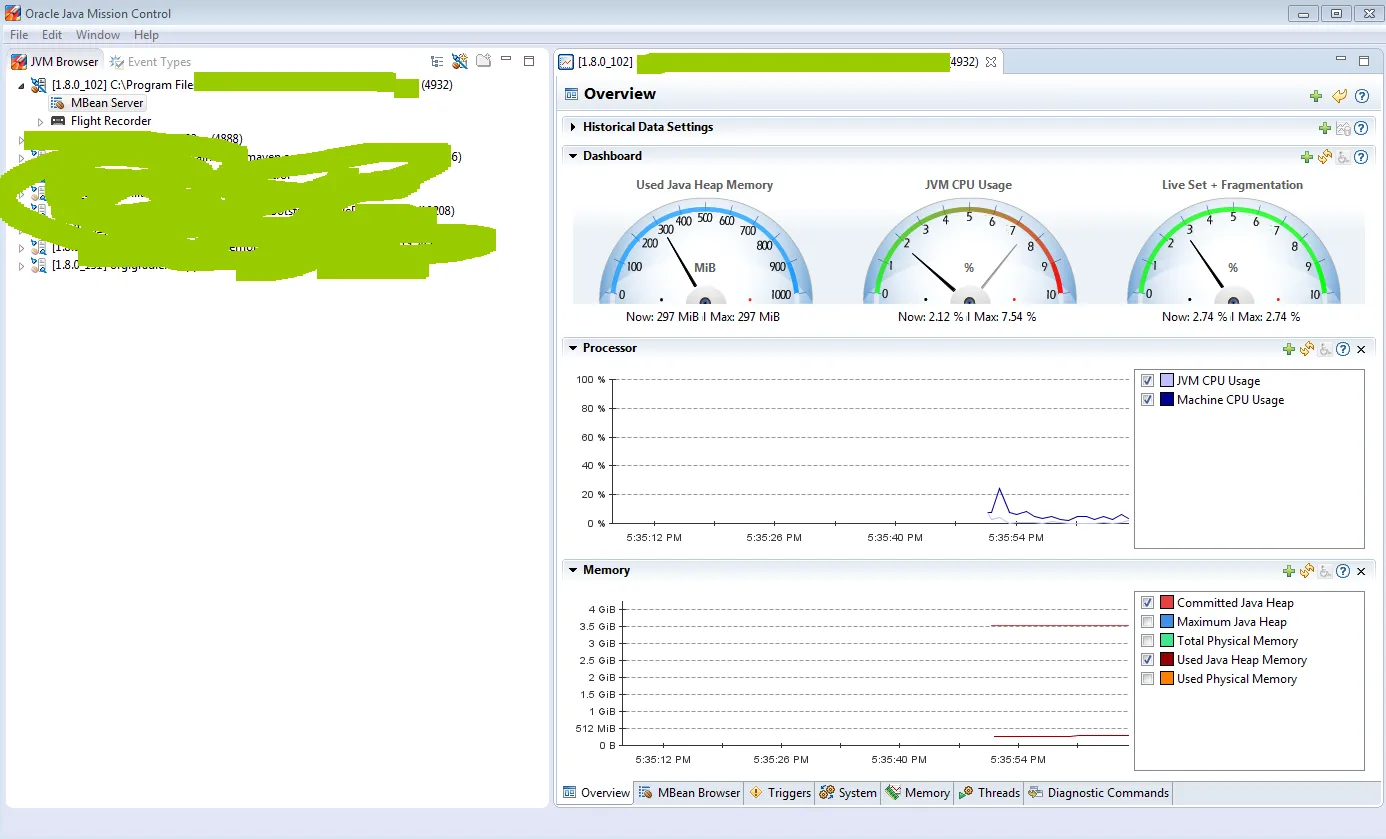Image resolution: width=1386 pixels, height=839 pixels.
Task: Switch to the MBean Browser tab
Action: (690, 793)
